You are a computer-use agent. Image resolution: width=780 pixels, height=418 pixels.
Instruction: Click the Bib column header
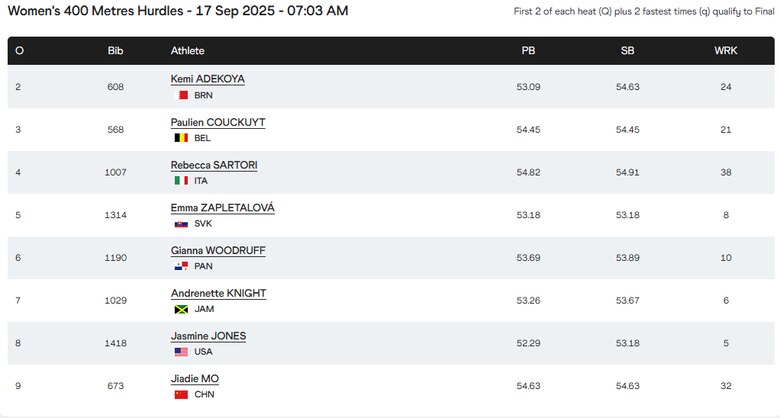click(115, 50)
